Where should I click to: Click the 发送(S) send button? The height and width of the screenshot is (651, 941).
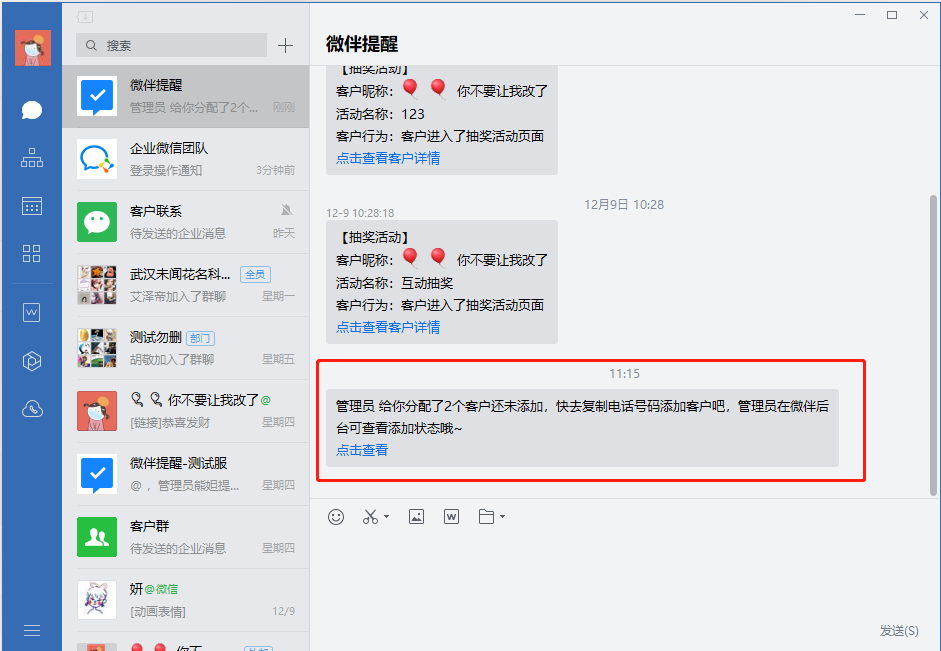[x=899, y=631]
